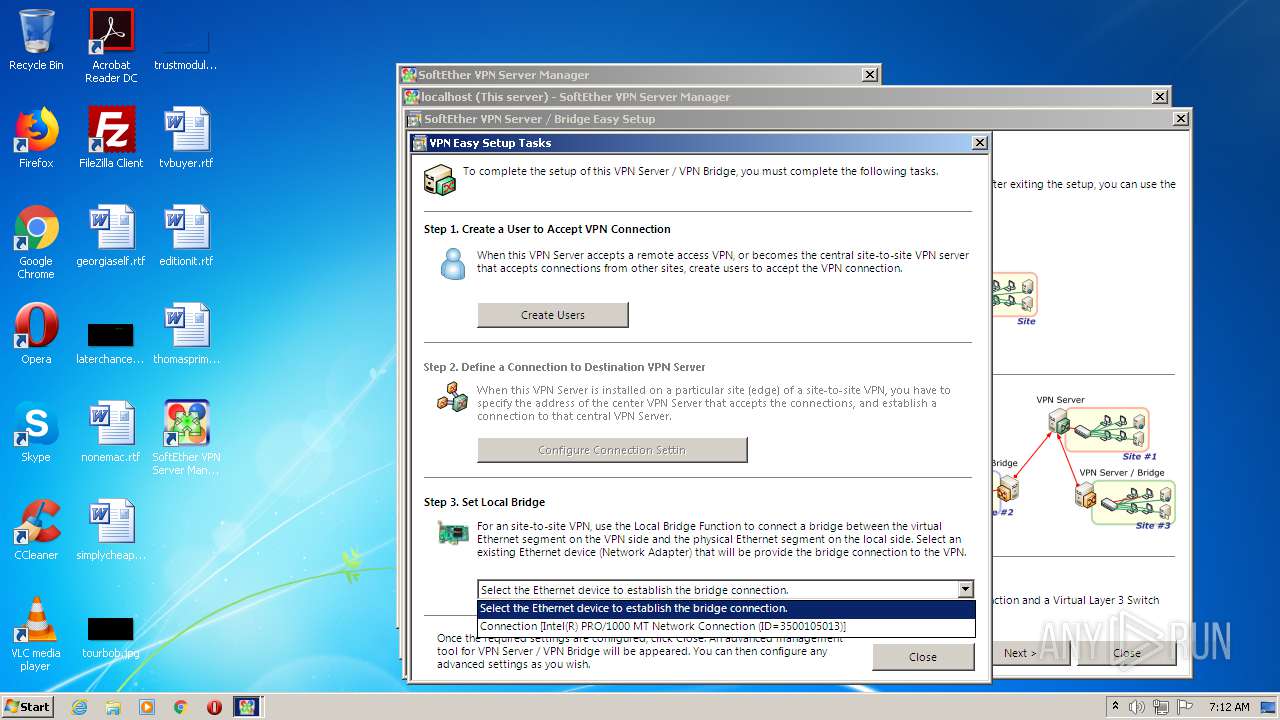Click Opera icon in taskbar
Image resolution: width=1280 pixels, height=720 pixels.
(x=214, y=707)
